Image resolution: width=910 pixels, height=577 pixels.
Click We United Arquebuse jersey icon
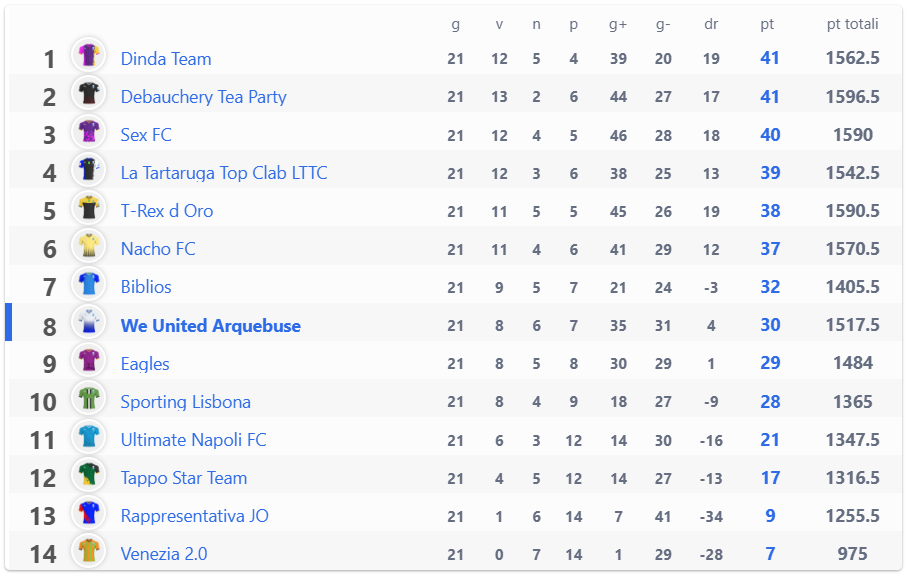(x=89, y=322)
